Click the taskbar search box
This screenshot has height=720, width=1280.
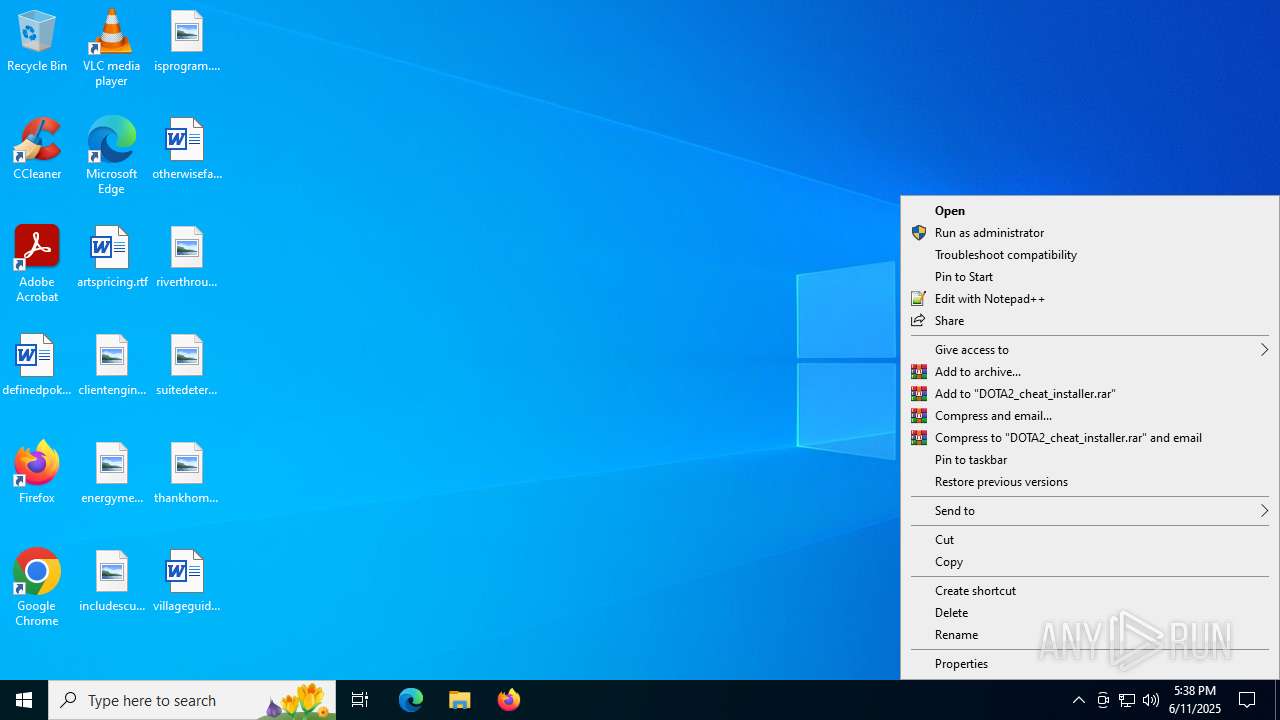(192, 700)
